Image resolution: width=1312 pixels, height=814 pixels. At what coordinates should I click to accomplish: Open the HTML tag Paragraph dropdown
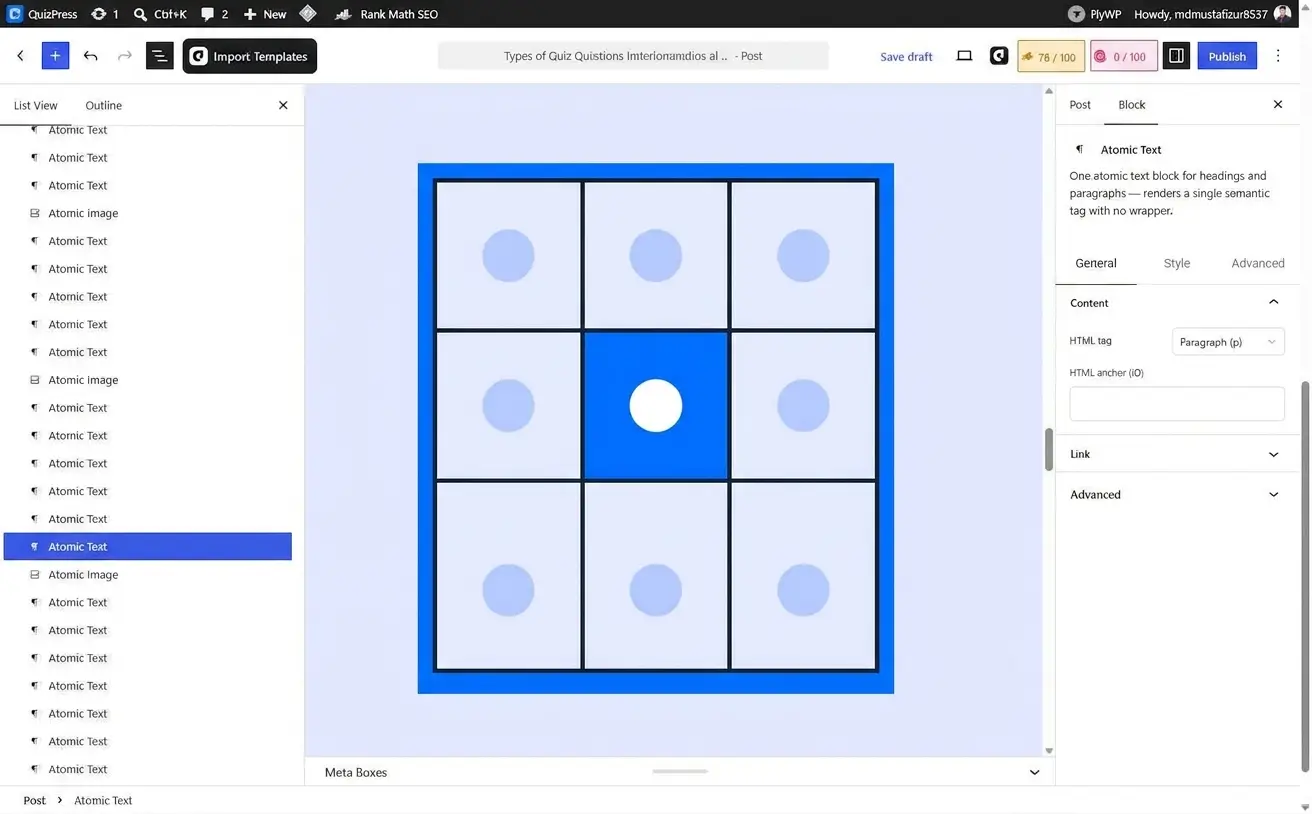(1228, 341)
